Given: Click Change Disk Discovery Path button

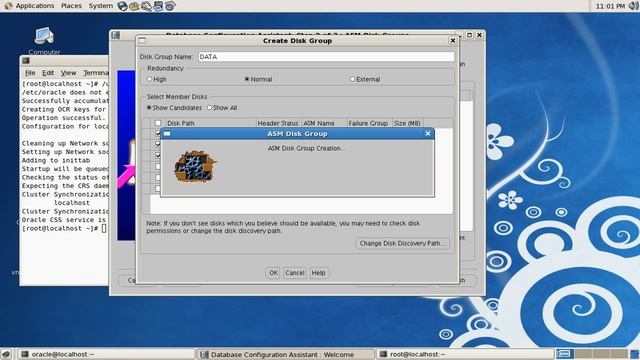Looking at the screenshot, I should pos(402,243).
